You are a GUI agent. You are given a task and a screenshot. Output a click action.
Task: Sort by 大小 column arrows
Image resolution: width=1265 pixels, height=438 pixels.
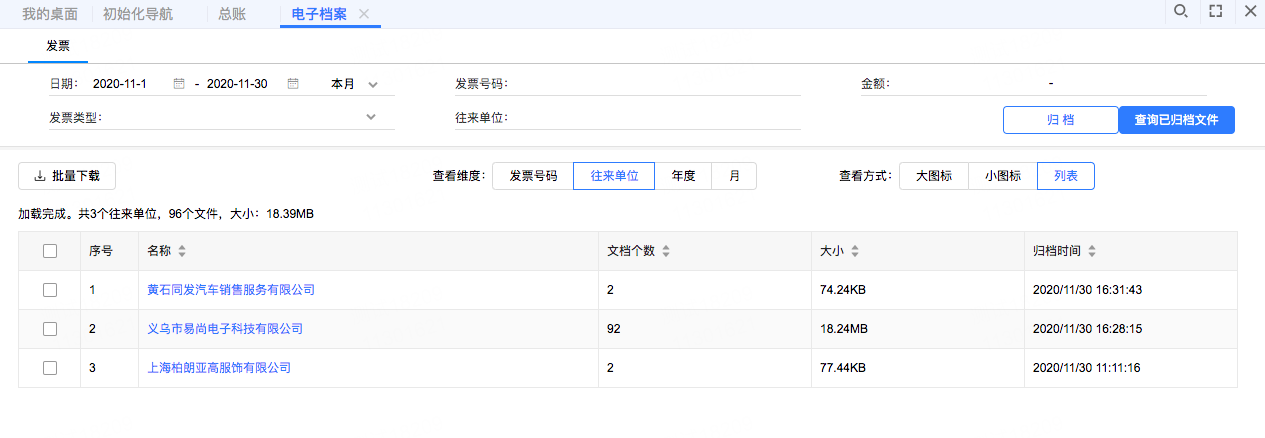coord(855,251)
